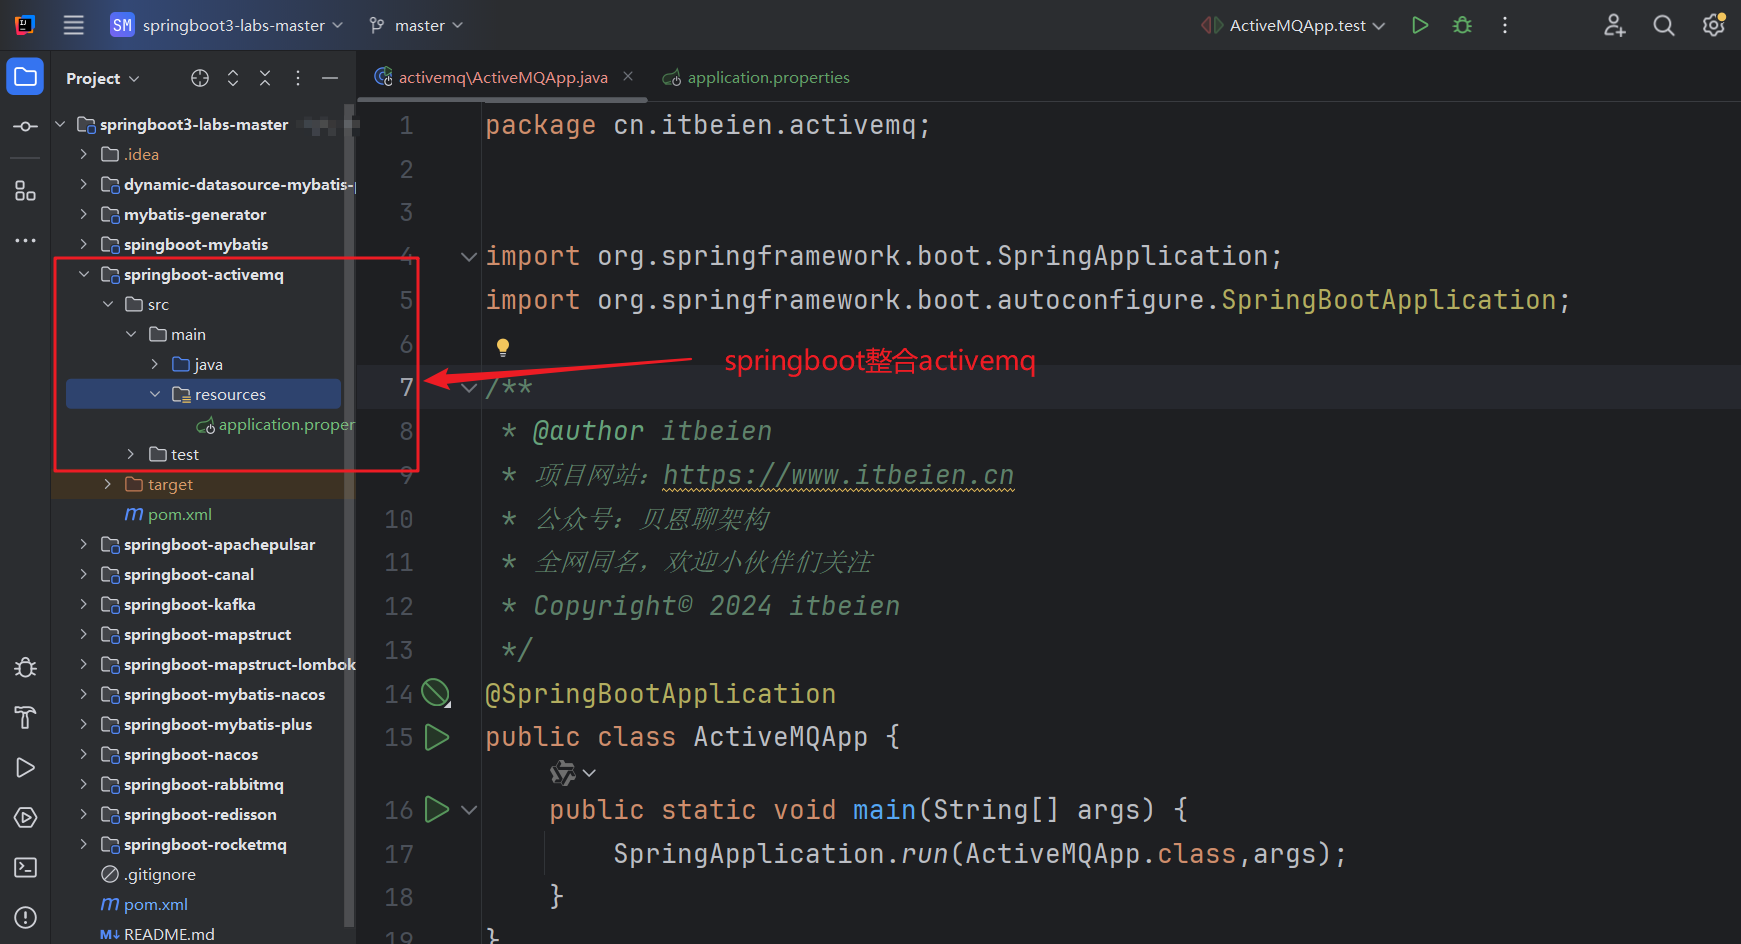The height and width of the screenshot is (944, 1741).
Task: Switch to application.properties tab
Action: (x=756, y=77)
